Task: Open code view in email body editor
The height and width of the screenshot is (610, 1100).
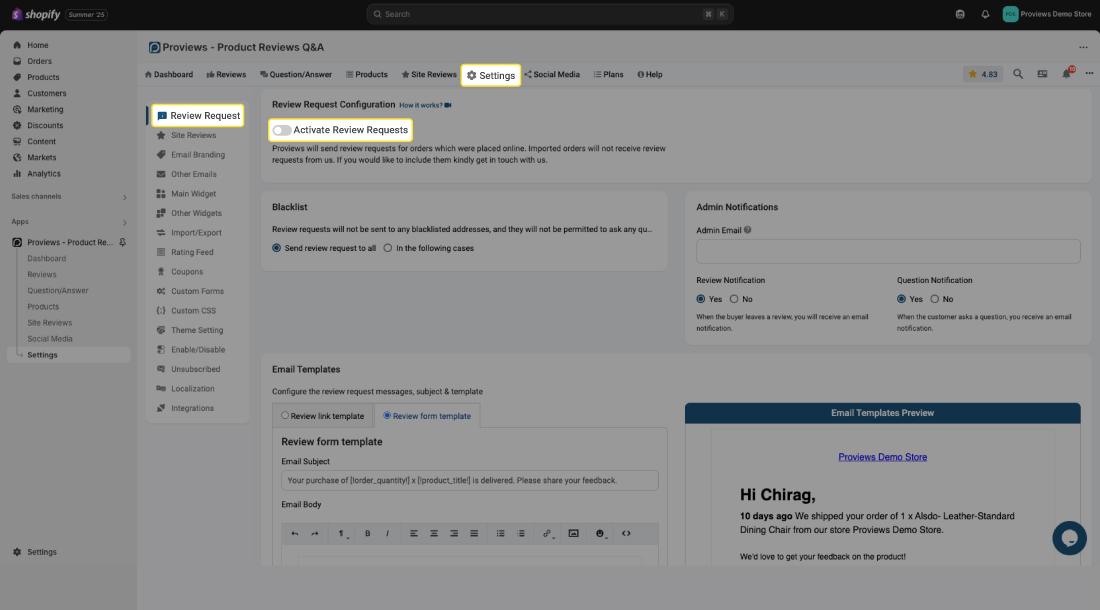Action: tap(626, 534)
